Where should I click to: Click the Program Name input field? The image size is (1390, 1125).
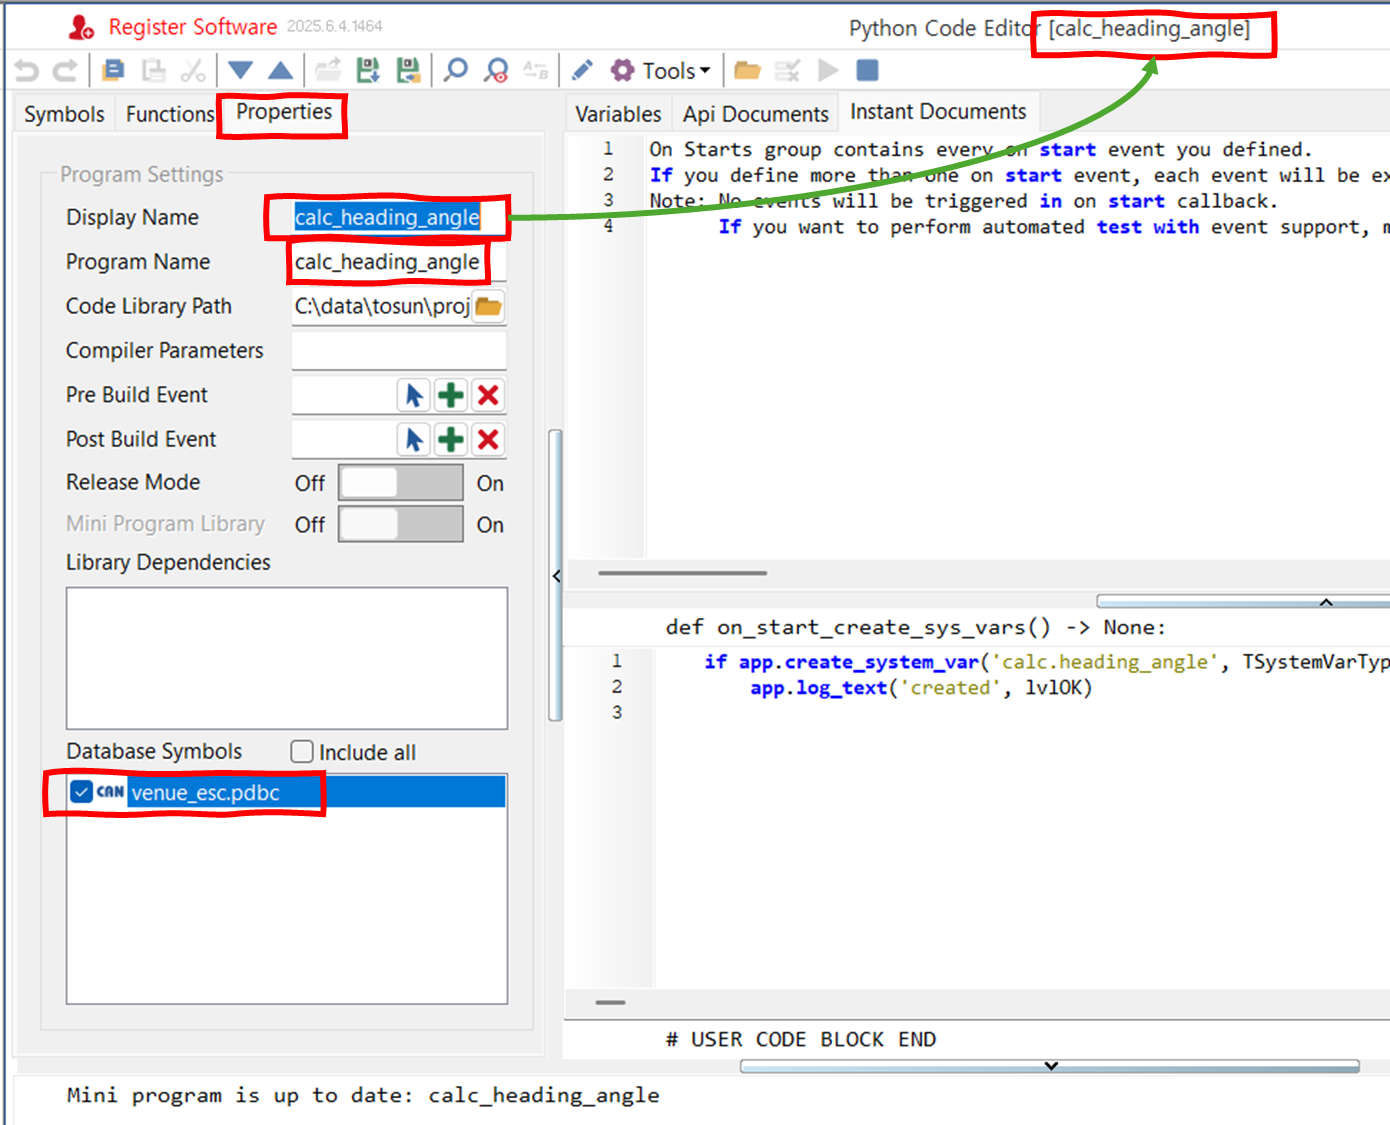point(399,262)
